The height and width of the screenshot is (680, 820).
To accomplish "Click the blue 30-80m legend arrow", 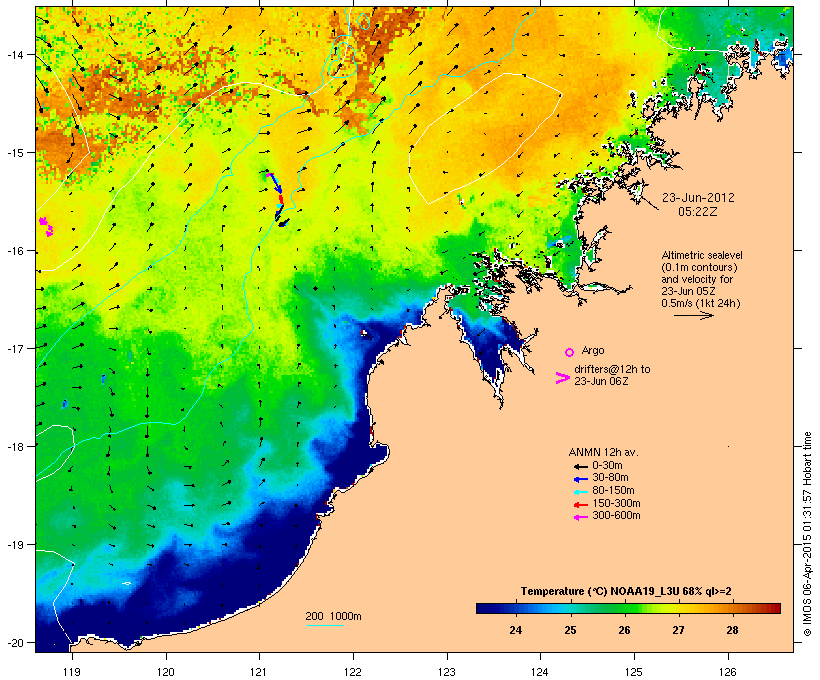I will click(x=580, y=479).
